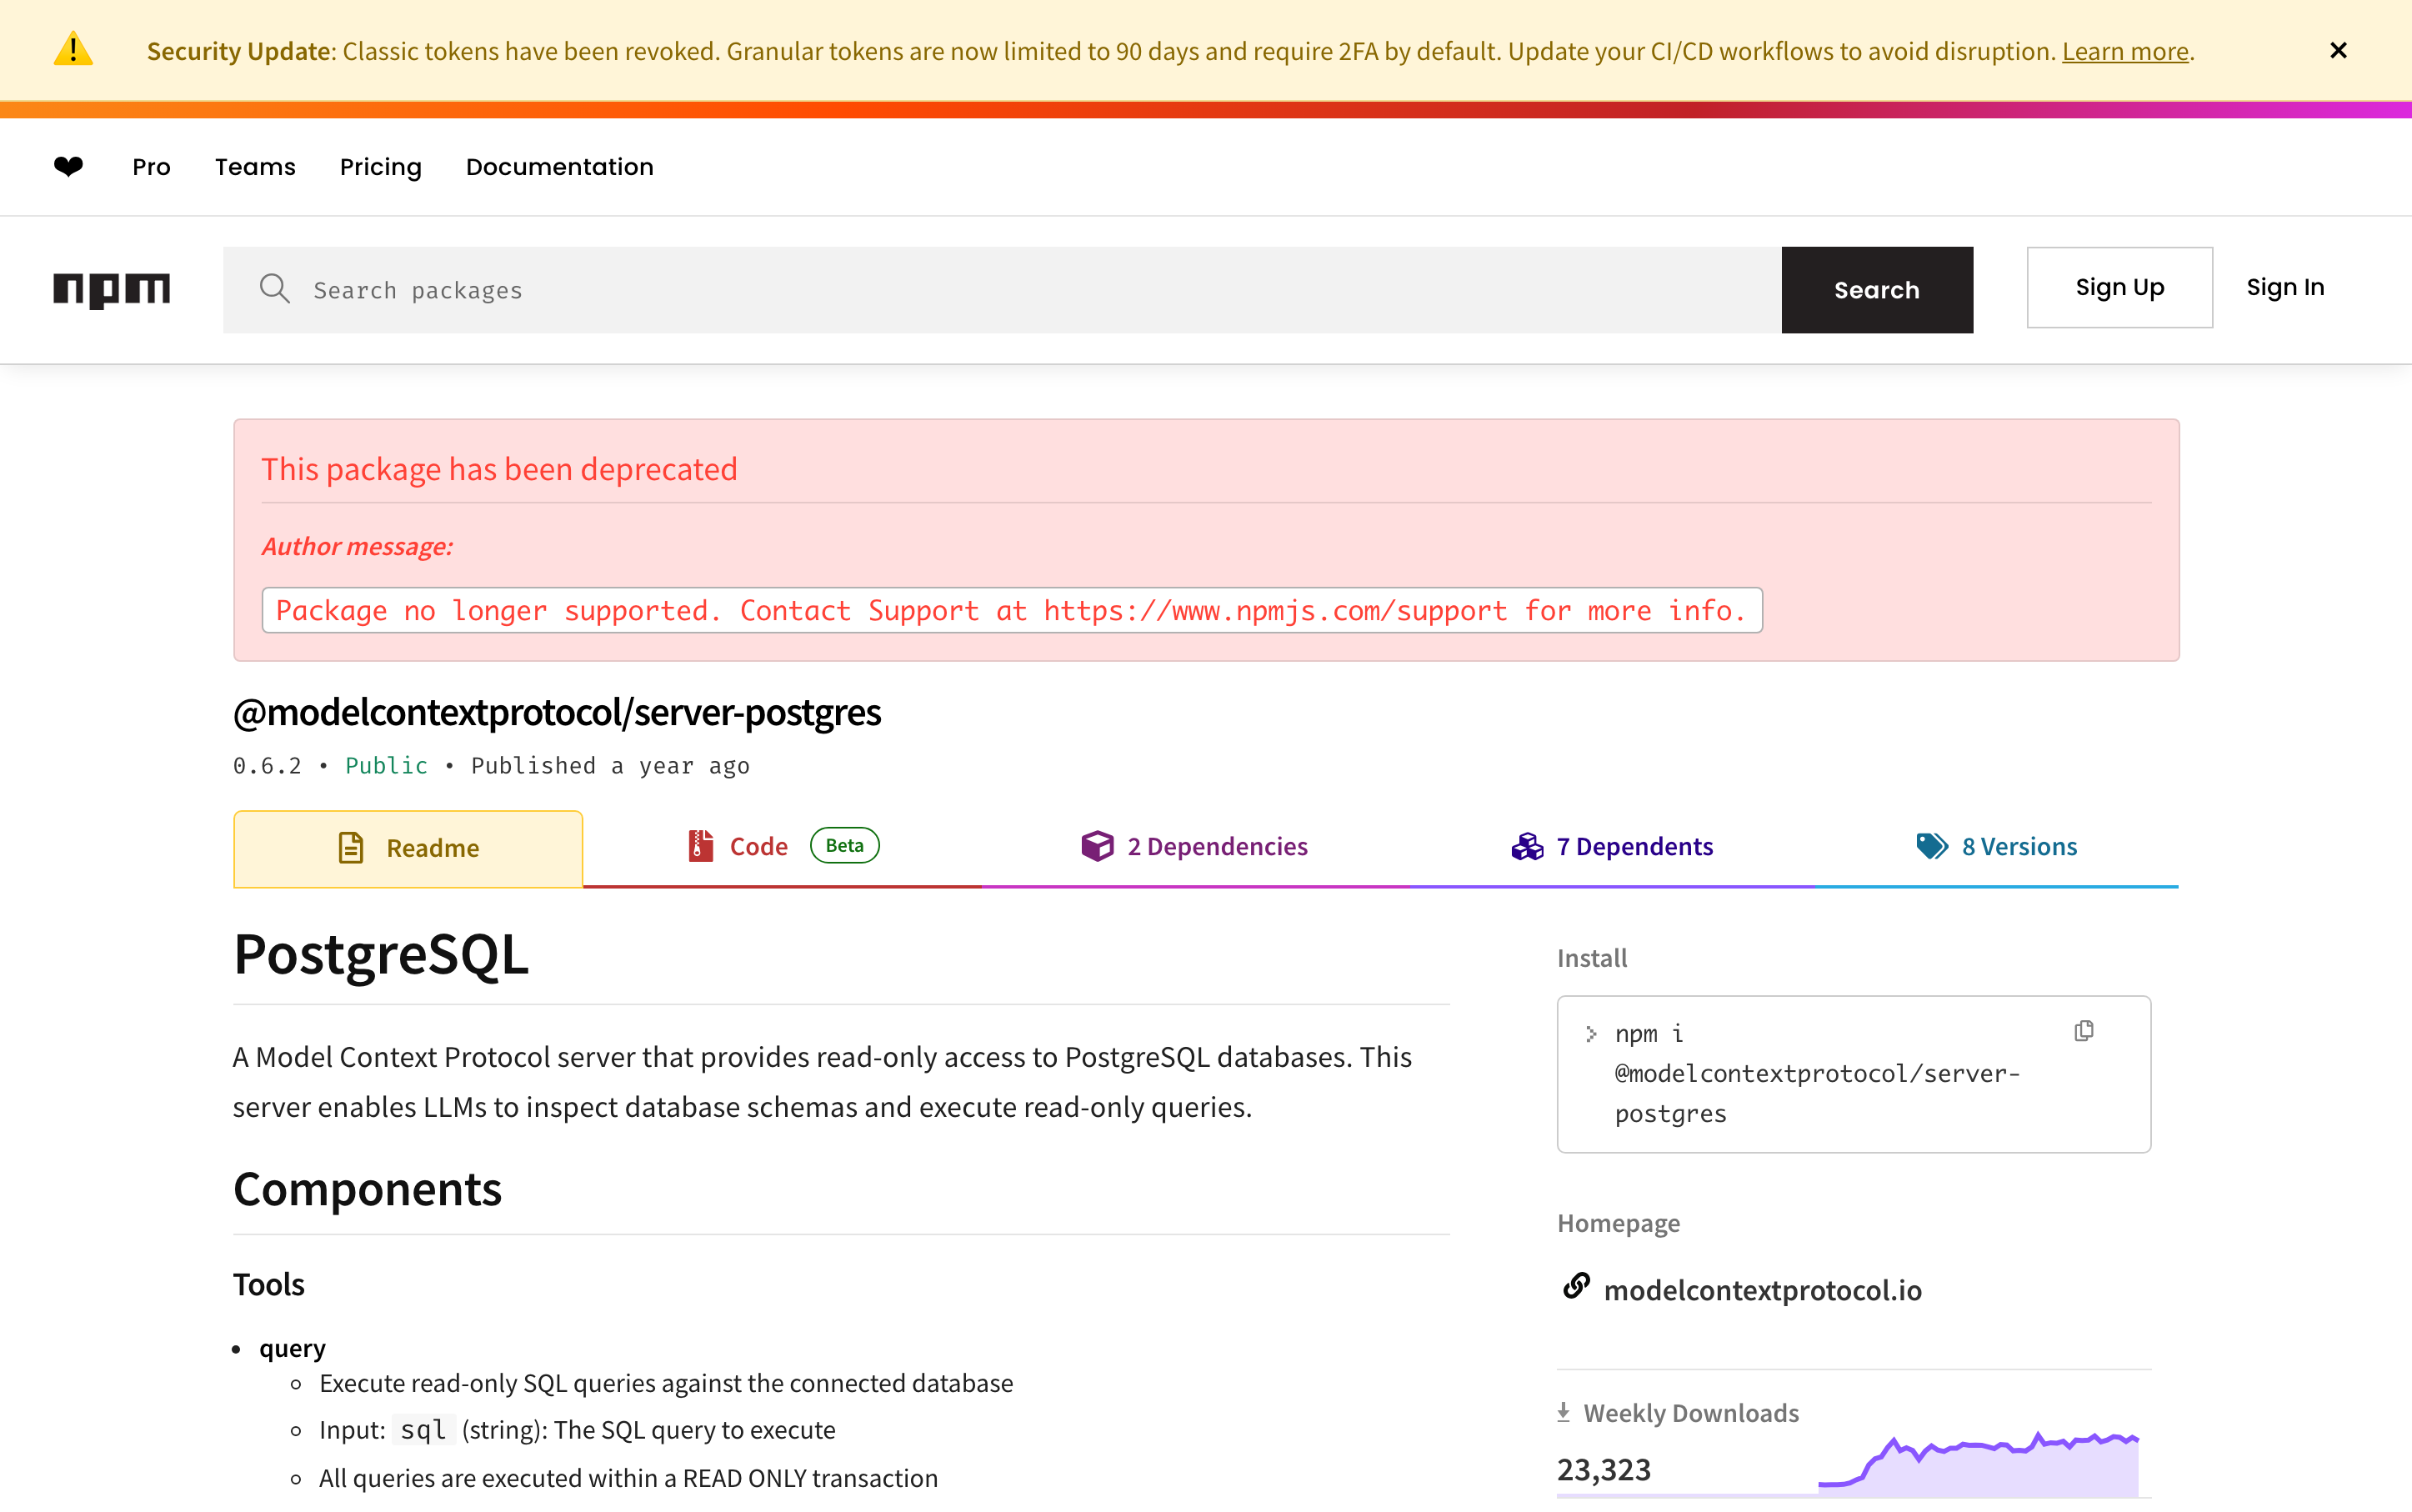Click the black heart icon
Screen dimensions: 2412x1512
click(68, 166)
